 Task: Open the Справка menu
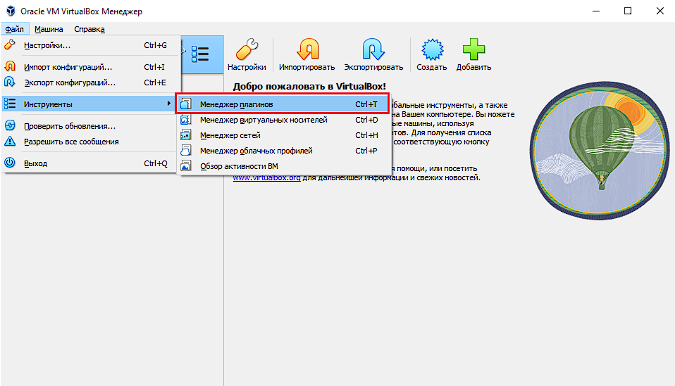tap(89, 29)
